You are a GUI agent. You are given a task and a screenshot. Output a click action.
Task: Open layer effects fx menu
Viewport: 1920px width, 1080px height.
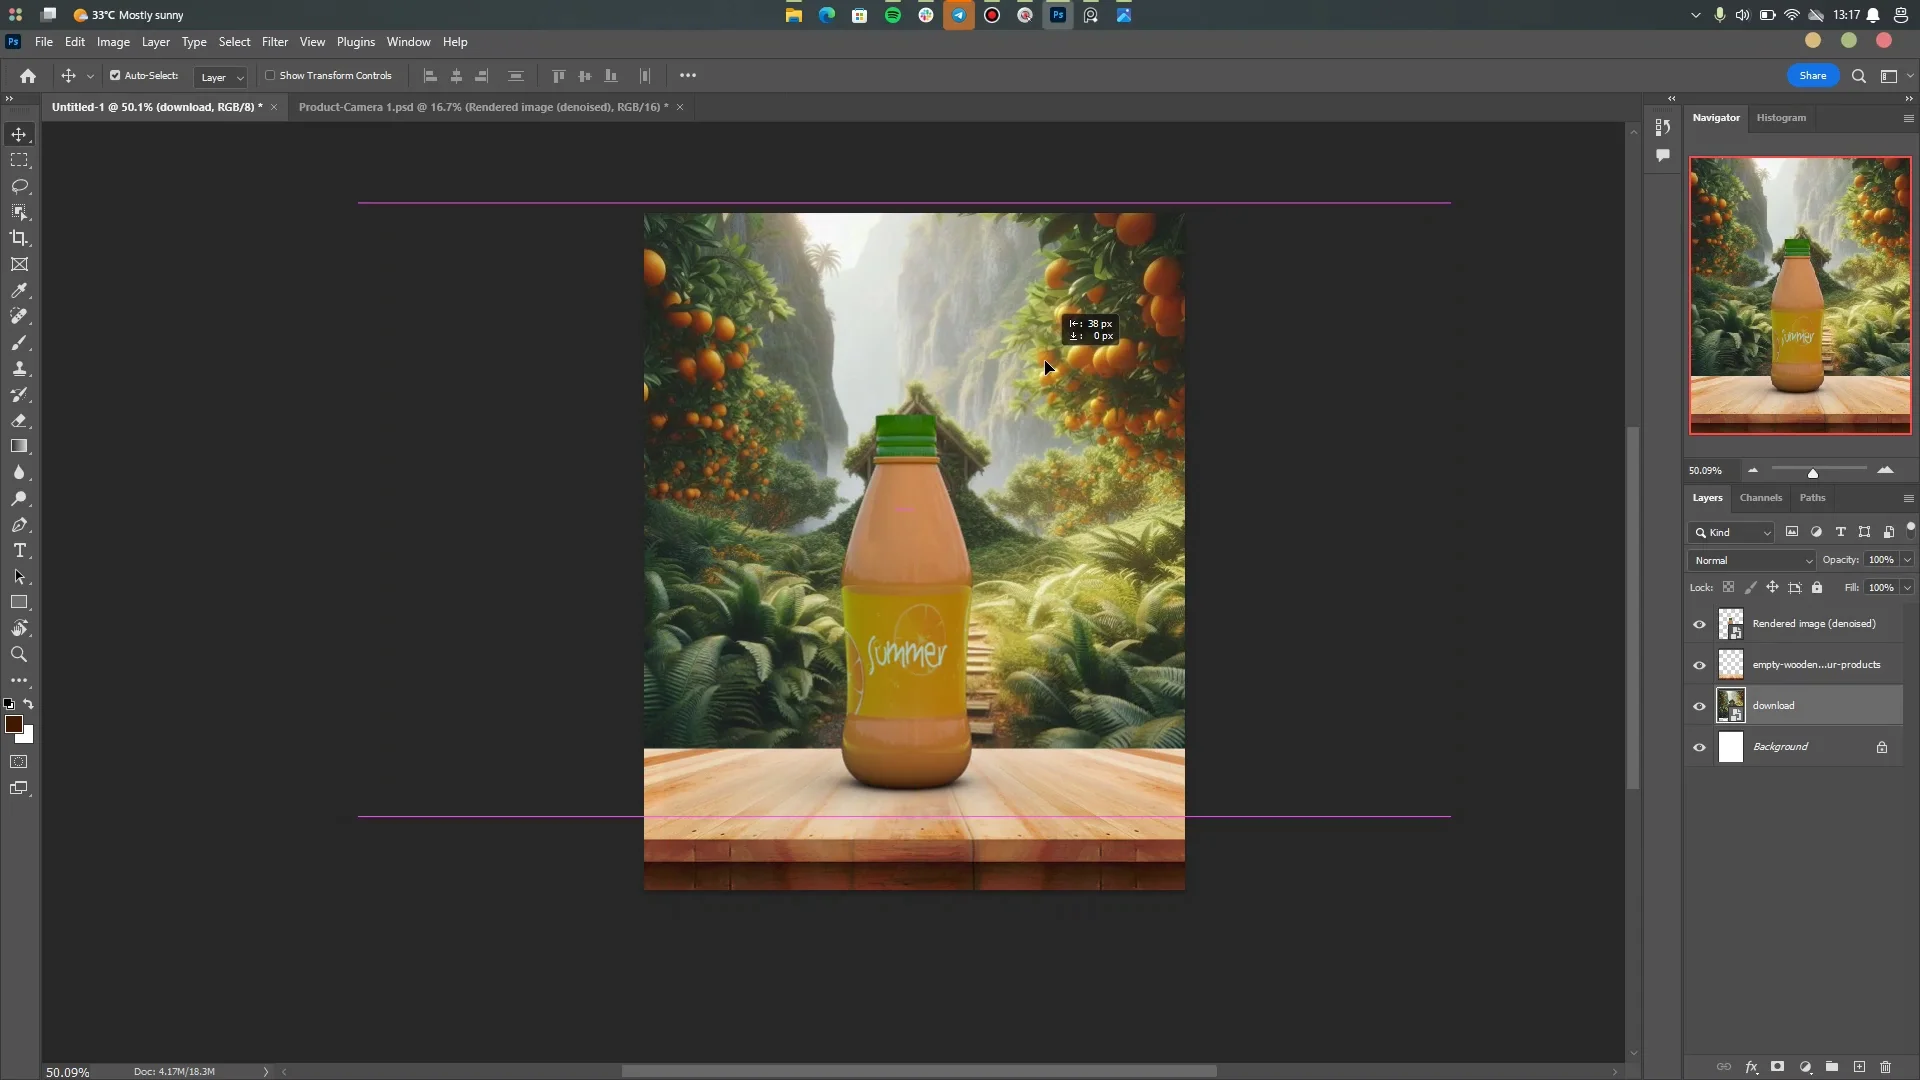pos(1751,1067)
